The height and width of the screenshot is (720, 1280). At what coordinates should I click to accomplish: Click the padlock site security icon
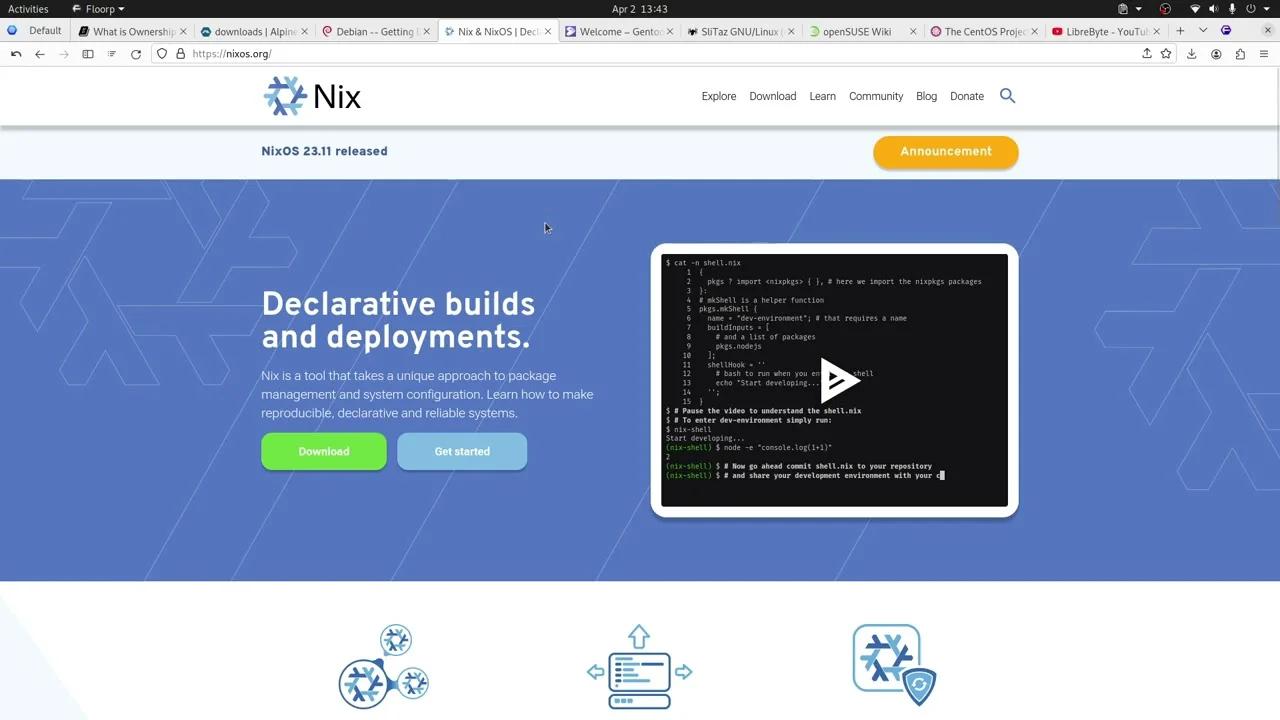(181, 54)
